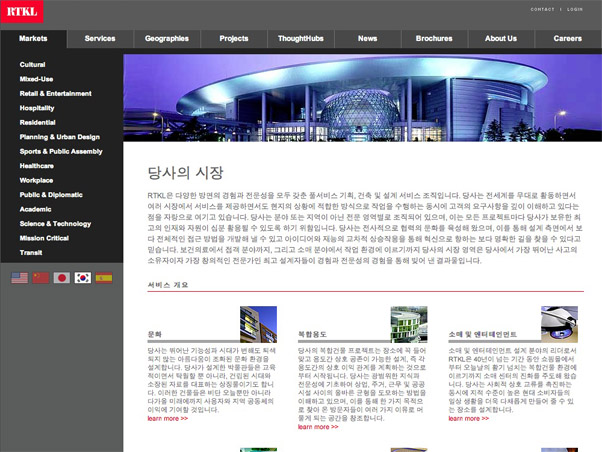The height and width of the screenshot is (452, 602).
Task: Click the CONTACT link at top
Action: (x=542, y=9)
